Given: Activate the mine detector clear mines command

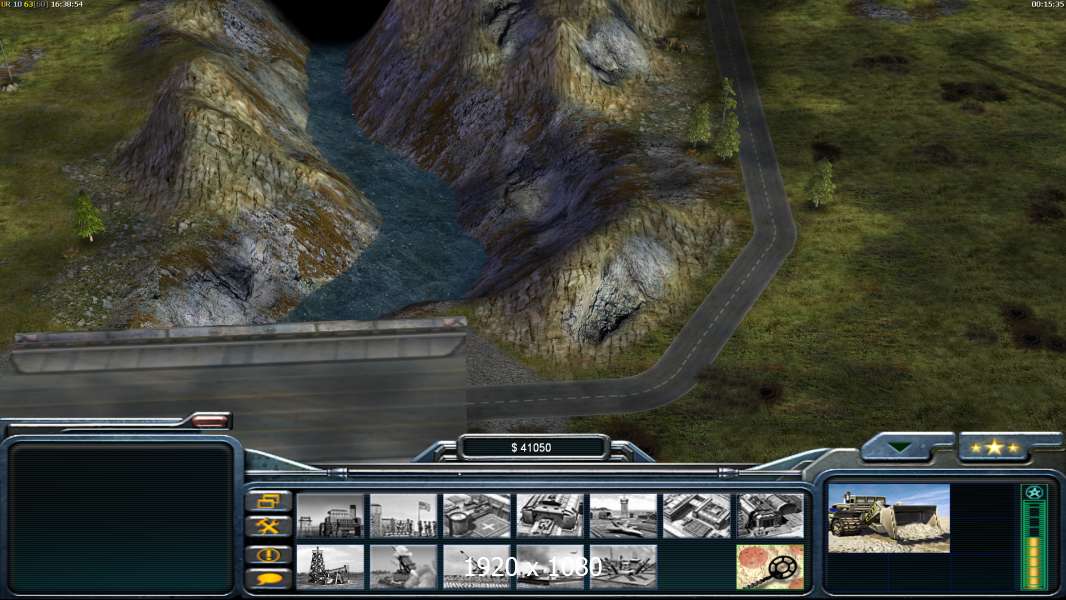Looking at the screenshot, I should pyautogui.click(x=770, y=566).
